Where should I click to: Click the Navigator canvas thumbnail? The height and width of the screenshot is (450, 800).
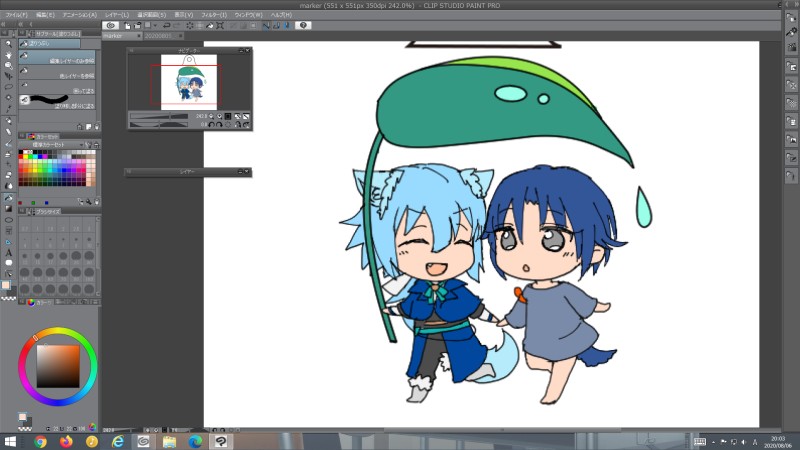[x=189, y=82]
